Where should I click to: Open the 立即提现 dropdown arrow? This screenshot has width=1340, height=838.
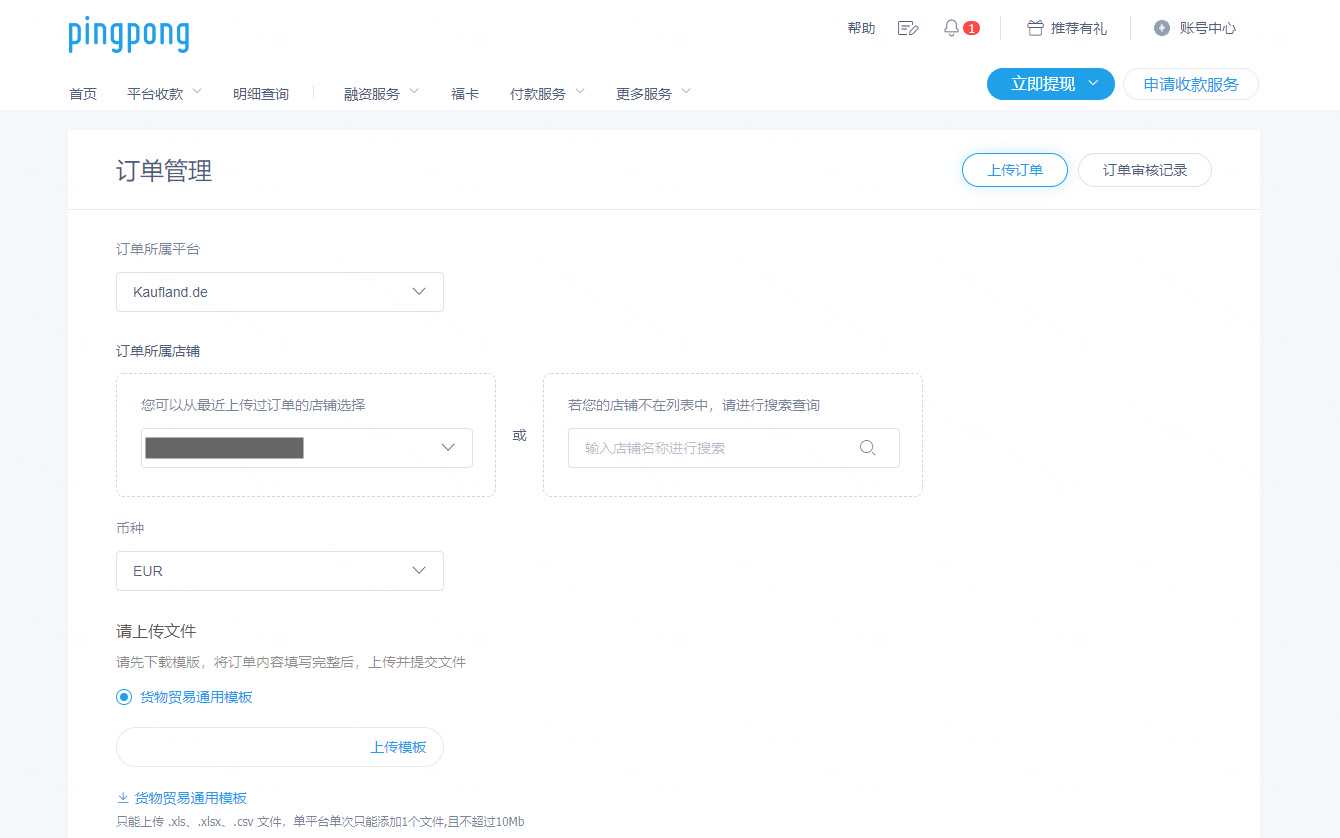pos(1093,84)
